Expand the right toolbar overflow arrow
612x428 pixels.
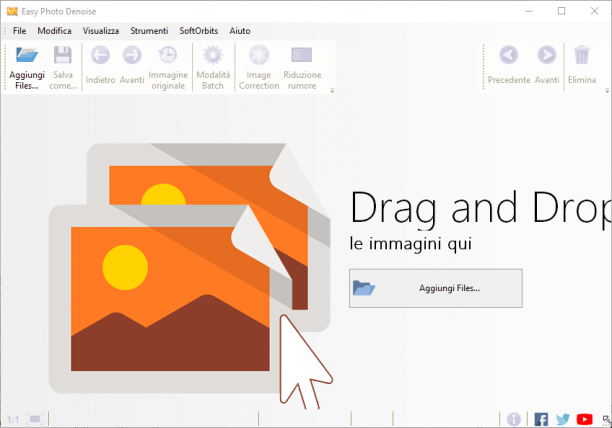607,91
